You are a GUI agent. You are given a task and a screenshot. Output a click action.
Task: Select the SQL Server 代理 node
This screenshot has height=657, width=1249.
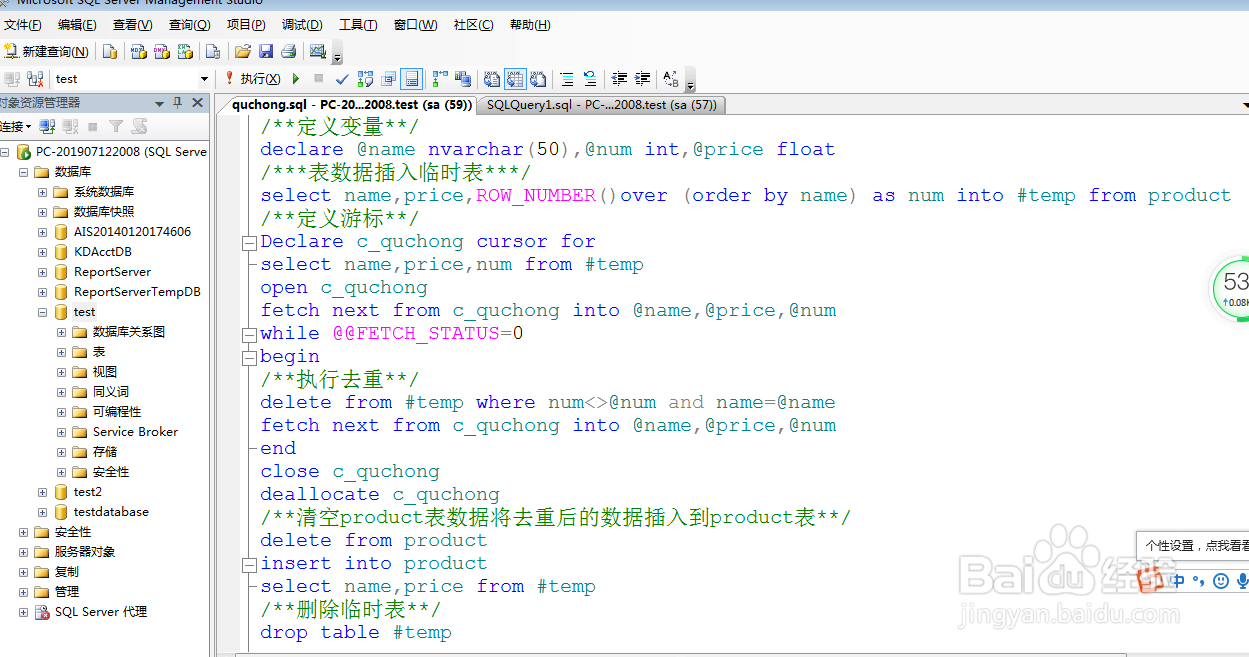(x=100, y=612)
